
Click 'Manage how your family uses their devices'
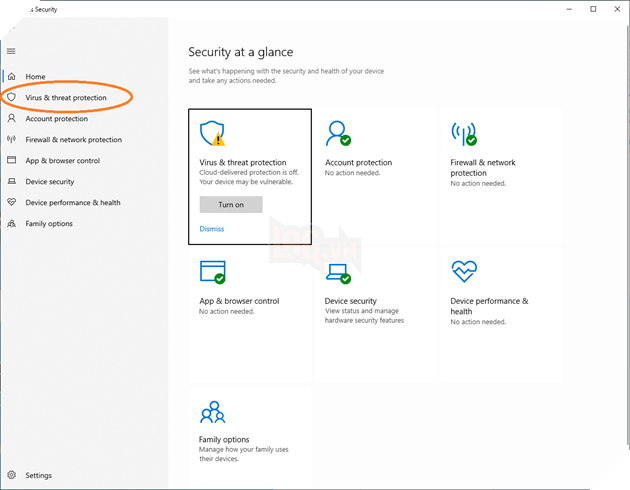(243, 454)
